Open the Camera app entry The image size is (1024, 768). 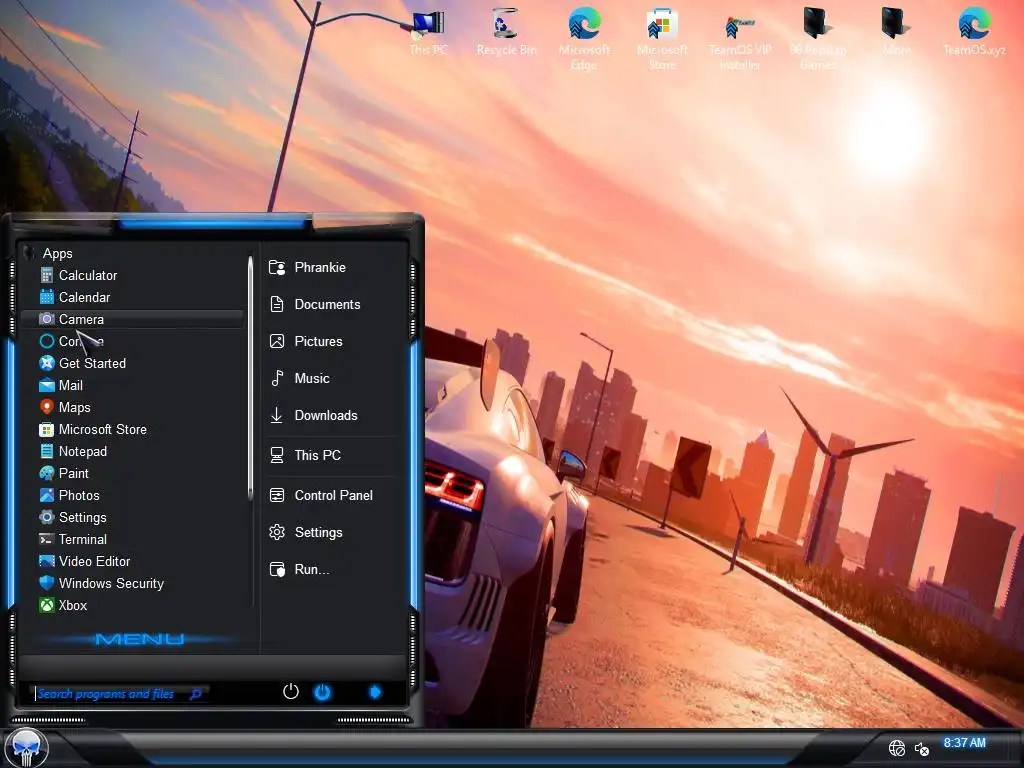133,319
